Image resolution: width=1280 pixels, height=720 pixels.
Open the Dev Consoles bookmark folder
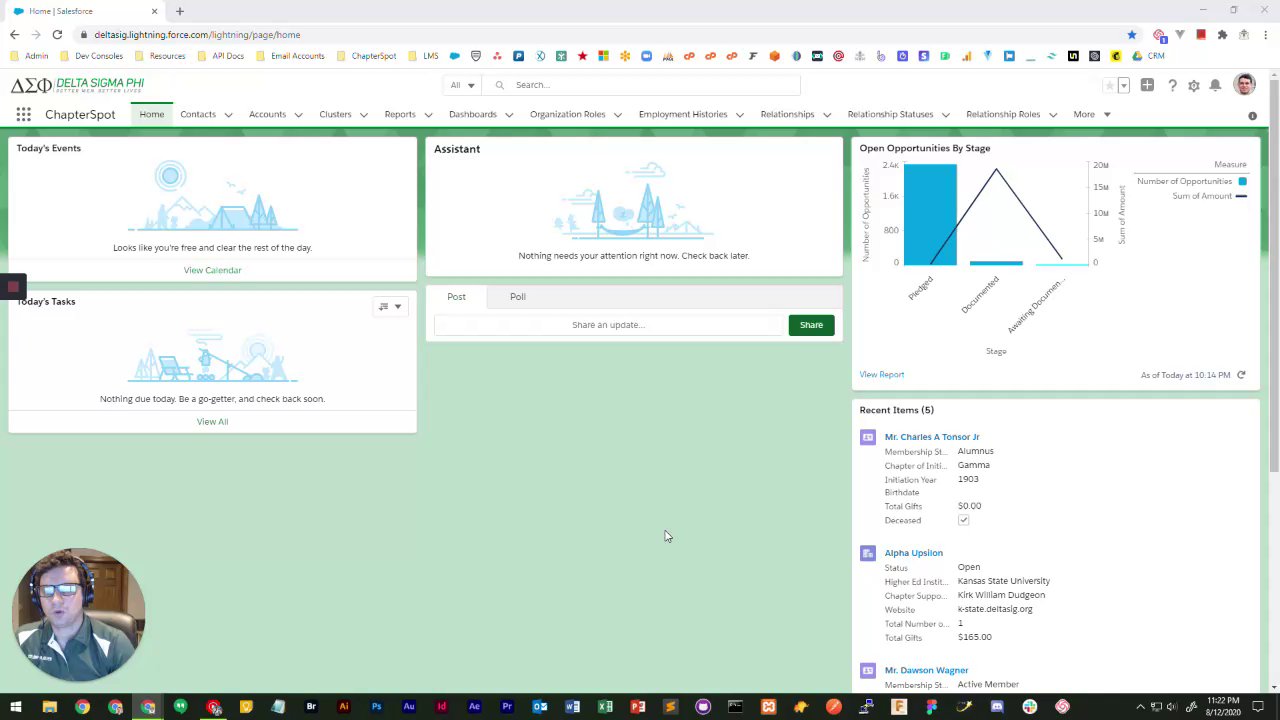click(91, 56)
